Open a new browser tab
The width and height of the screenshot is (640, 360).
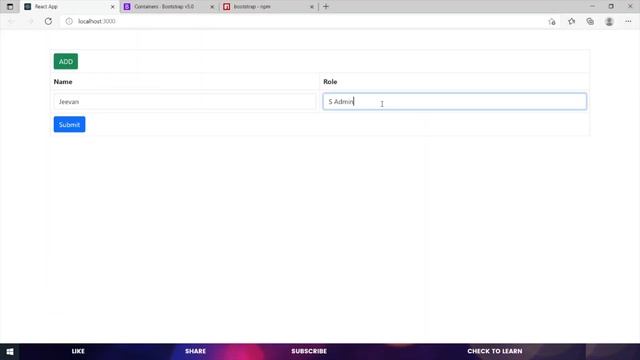[x=326, y=7]
